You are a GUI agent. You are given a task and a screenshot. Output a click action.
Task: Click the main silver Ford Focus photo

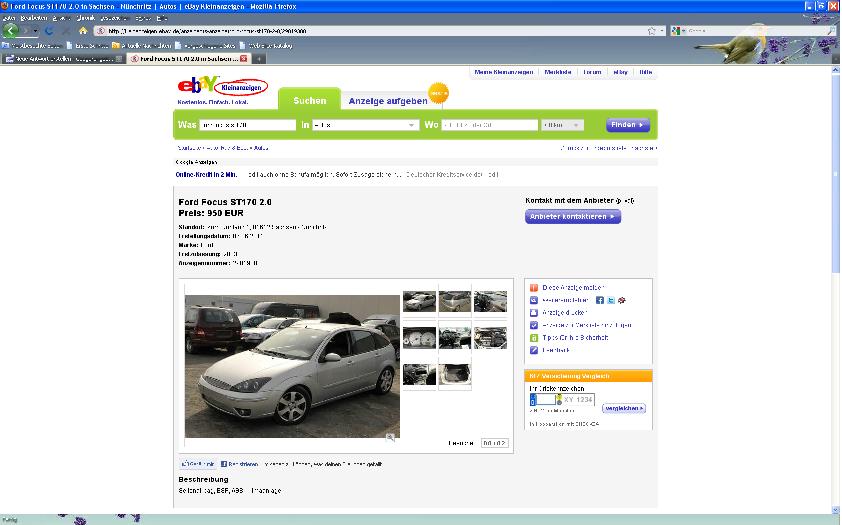coord(292,366)
